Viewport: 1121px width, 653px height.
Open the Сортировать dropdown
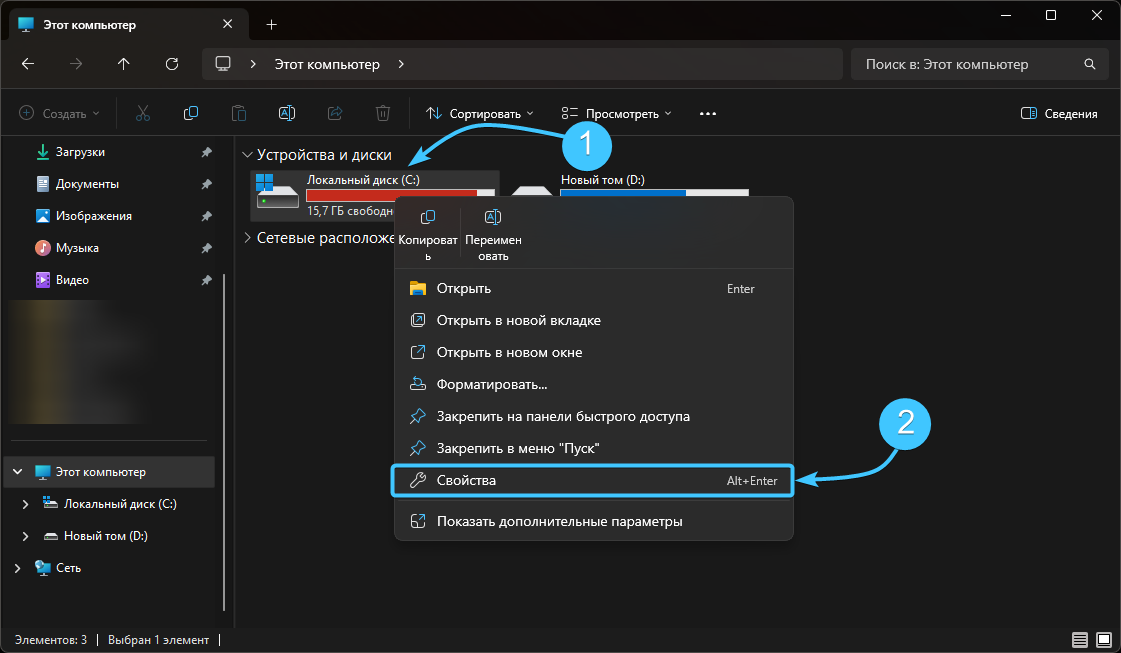(x=480, y=113)
